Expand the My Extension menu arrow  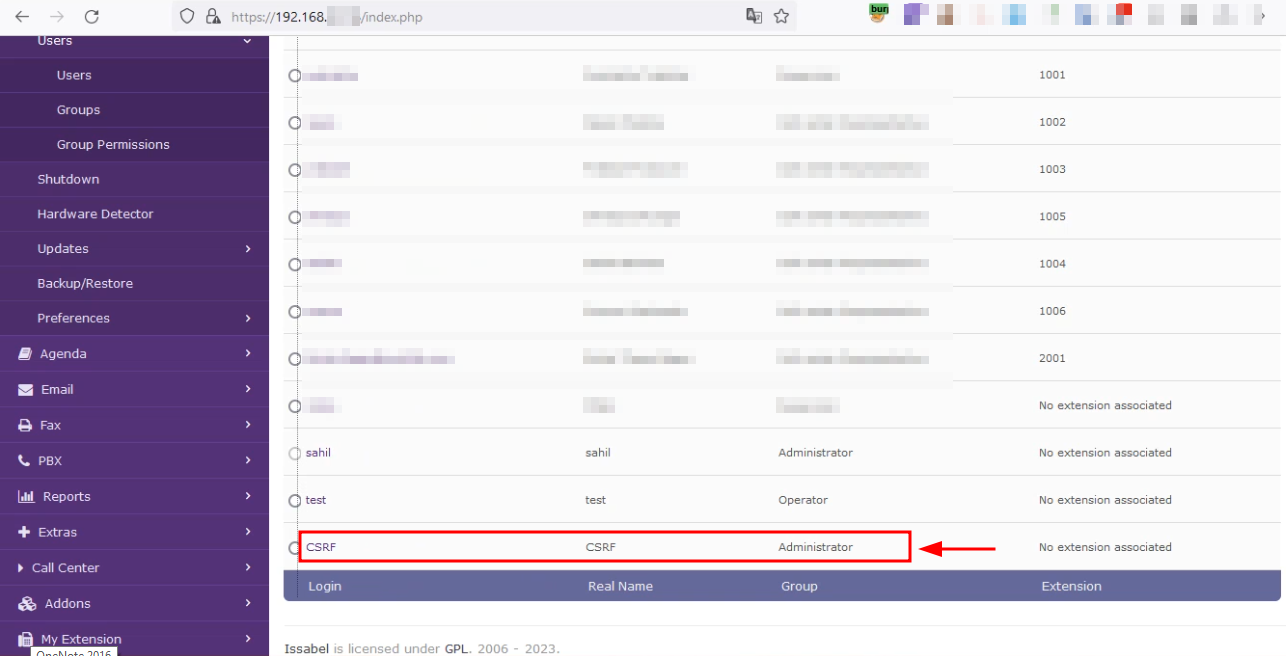point(248,639)
